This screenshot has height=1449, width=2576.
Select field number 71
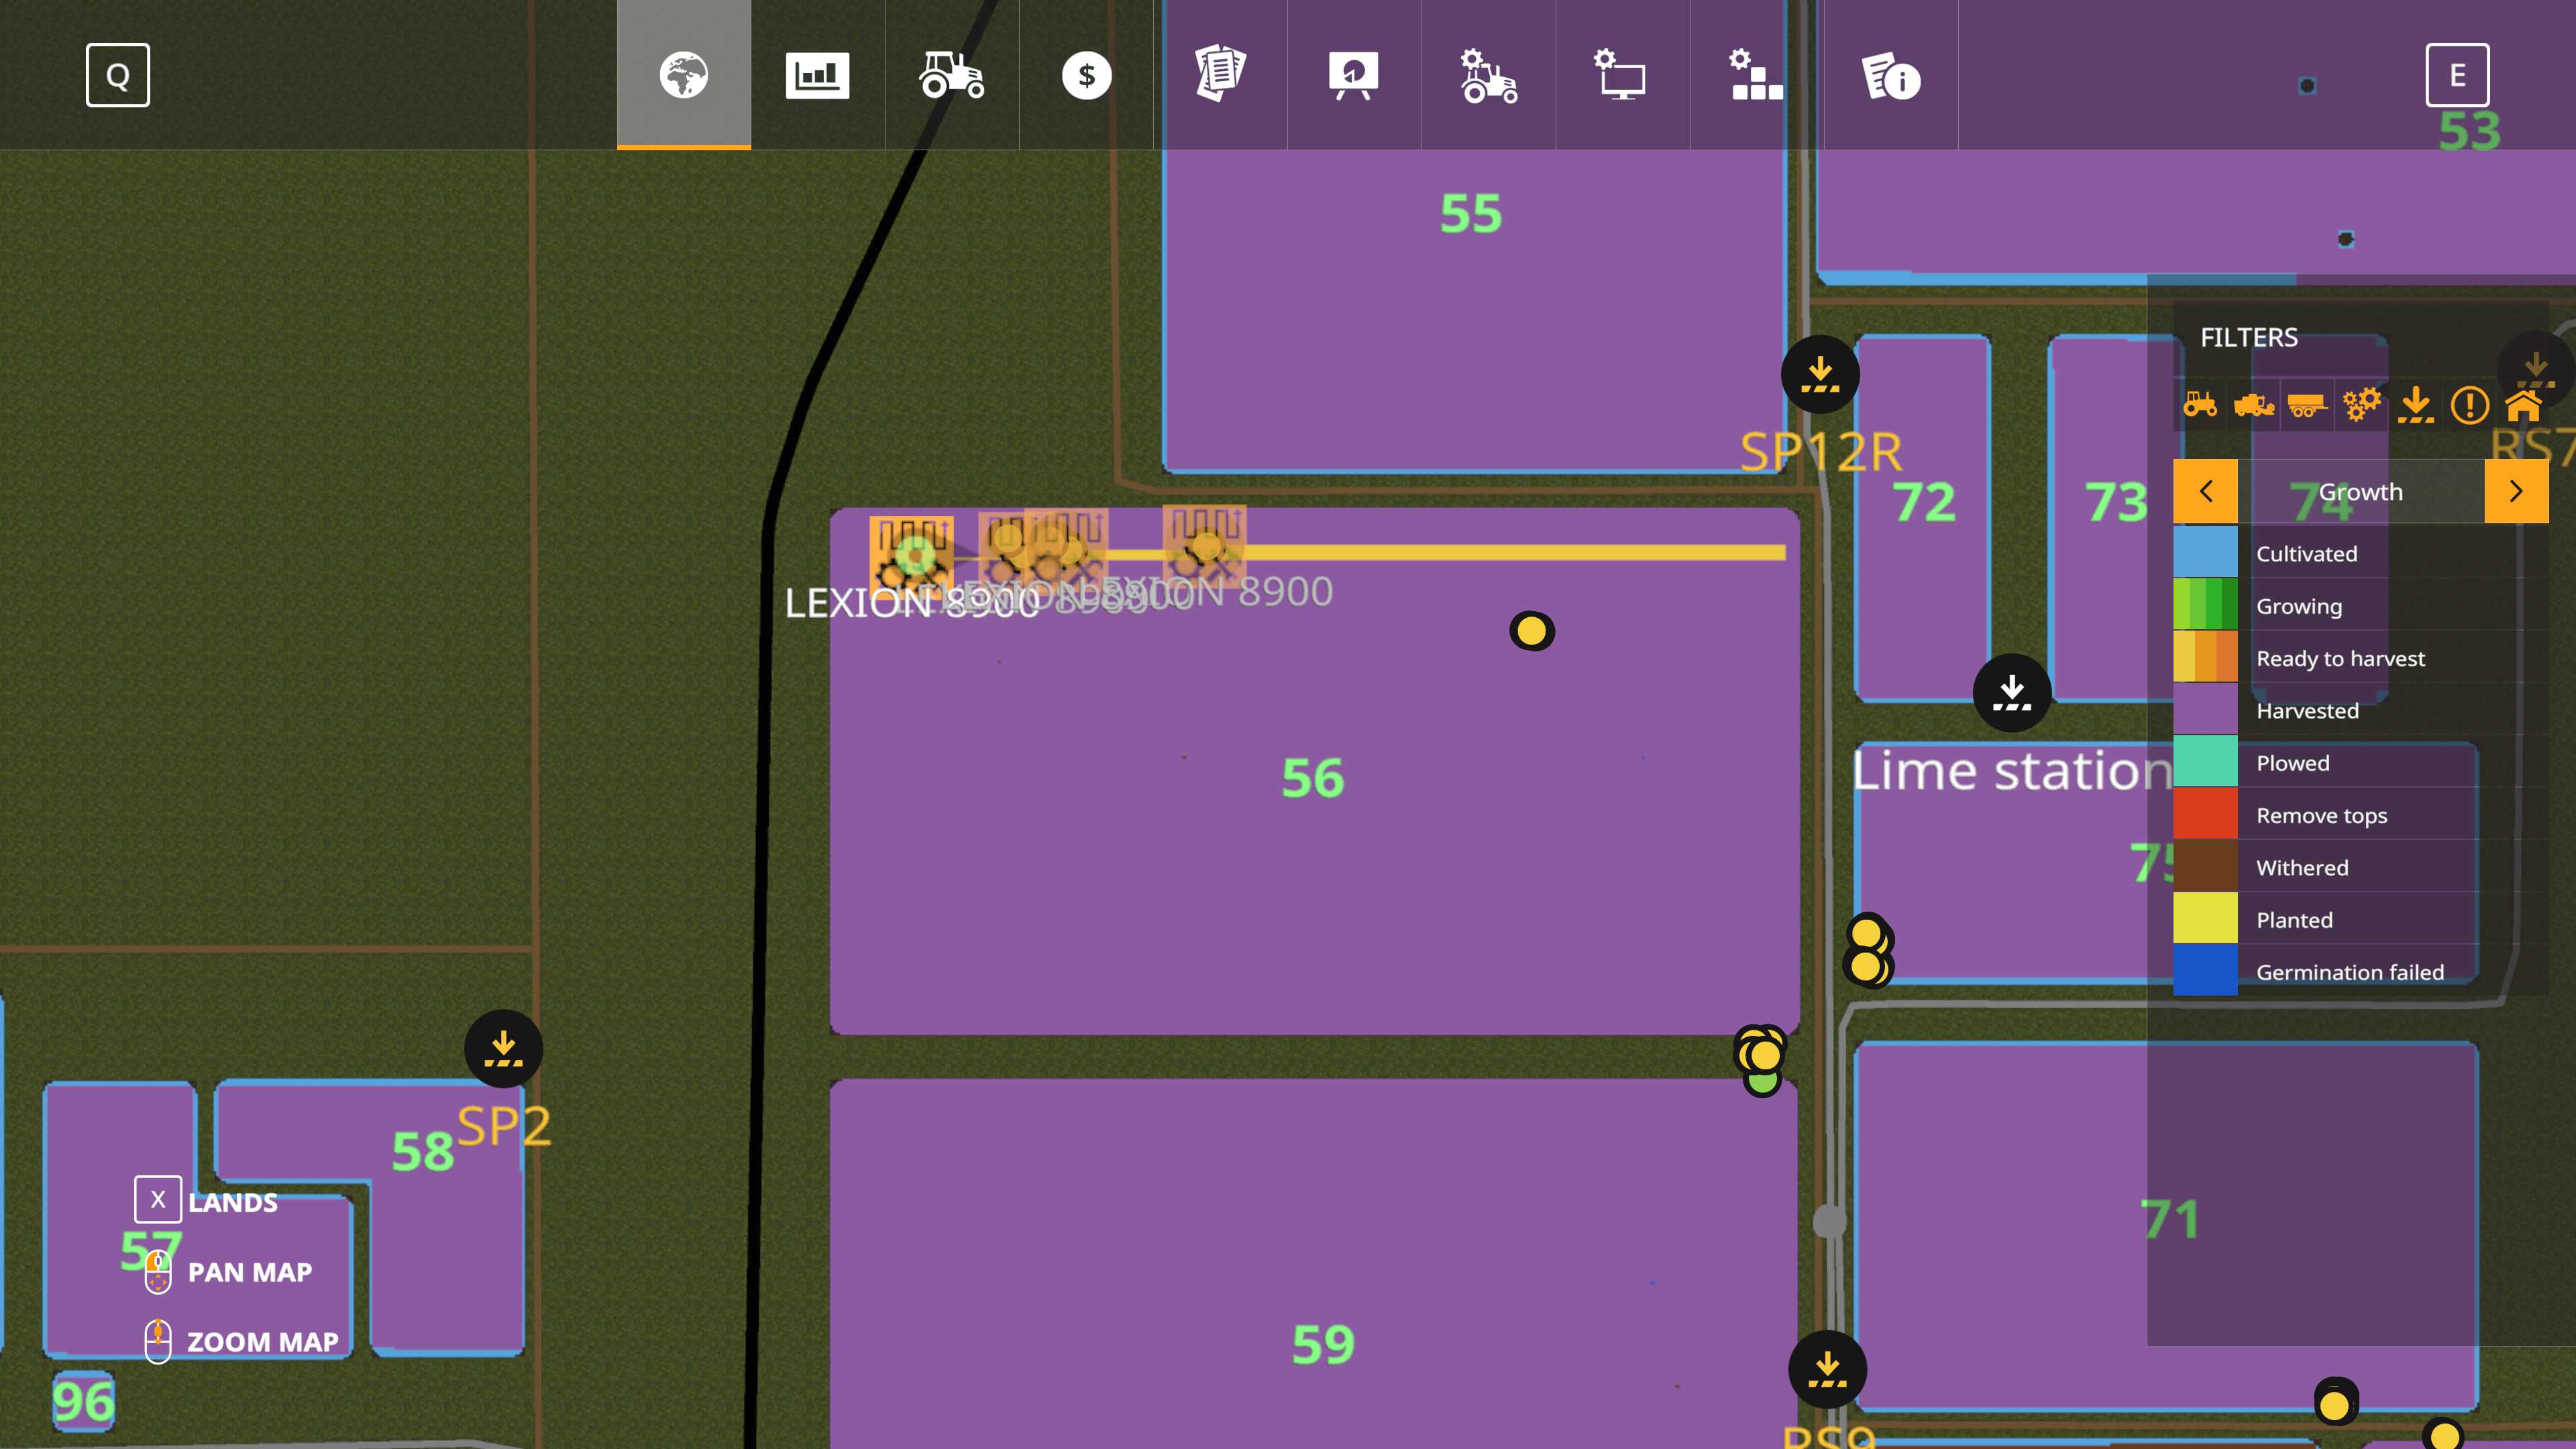(2170, 1219)
